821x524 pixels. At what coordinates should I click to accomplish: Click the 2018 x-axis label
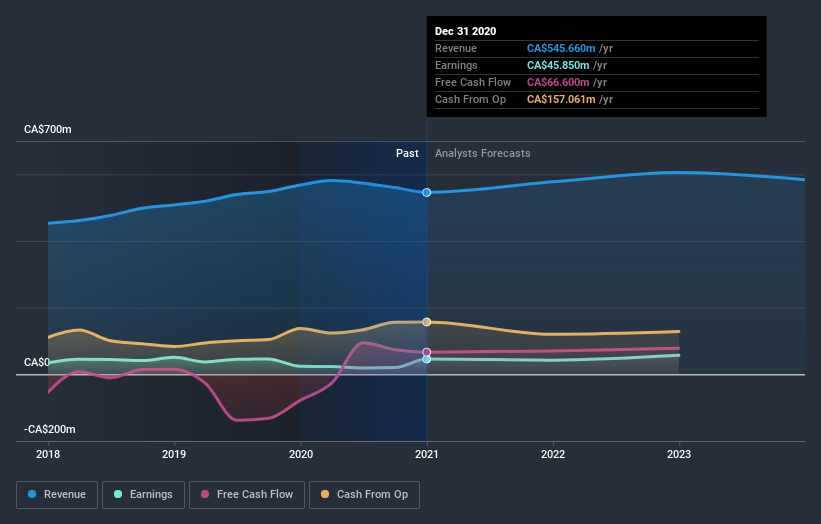pyautogui.click(x=48, y=454)
